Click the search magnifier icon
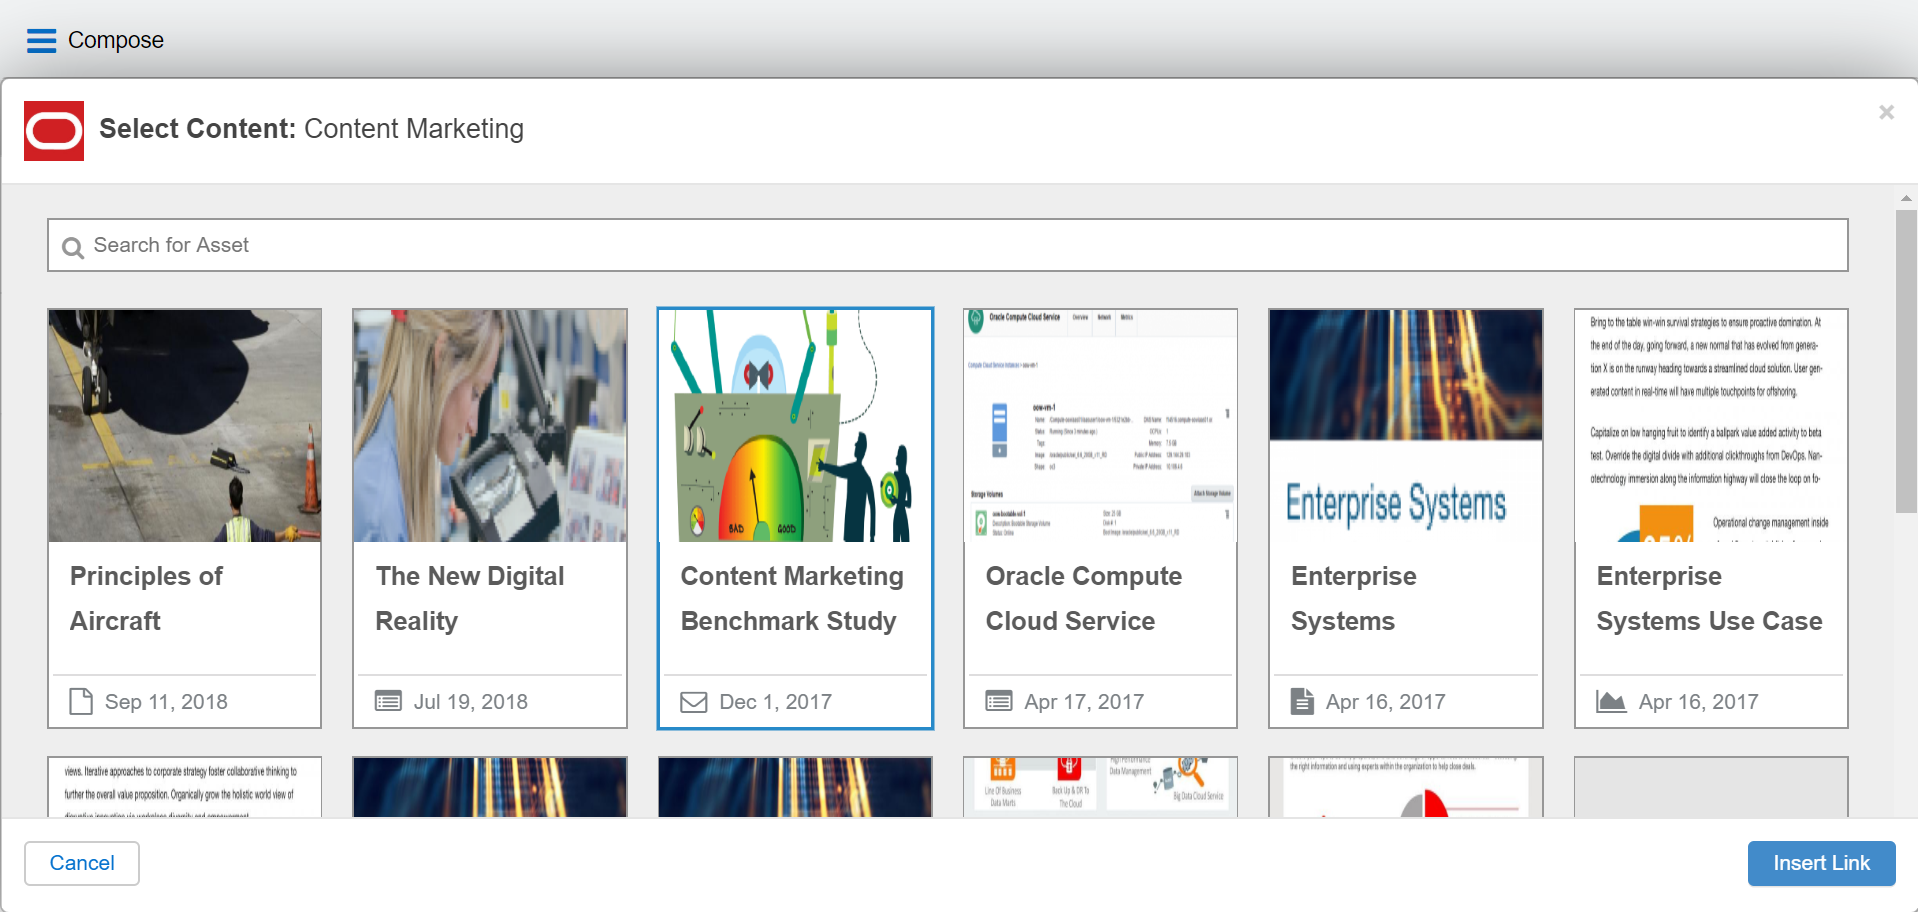 click(72, 247)
